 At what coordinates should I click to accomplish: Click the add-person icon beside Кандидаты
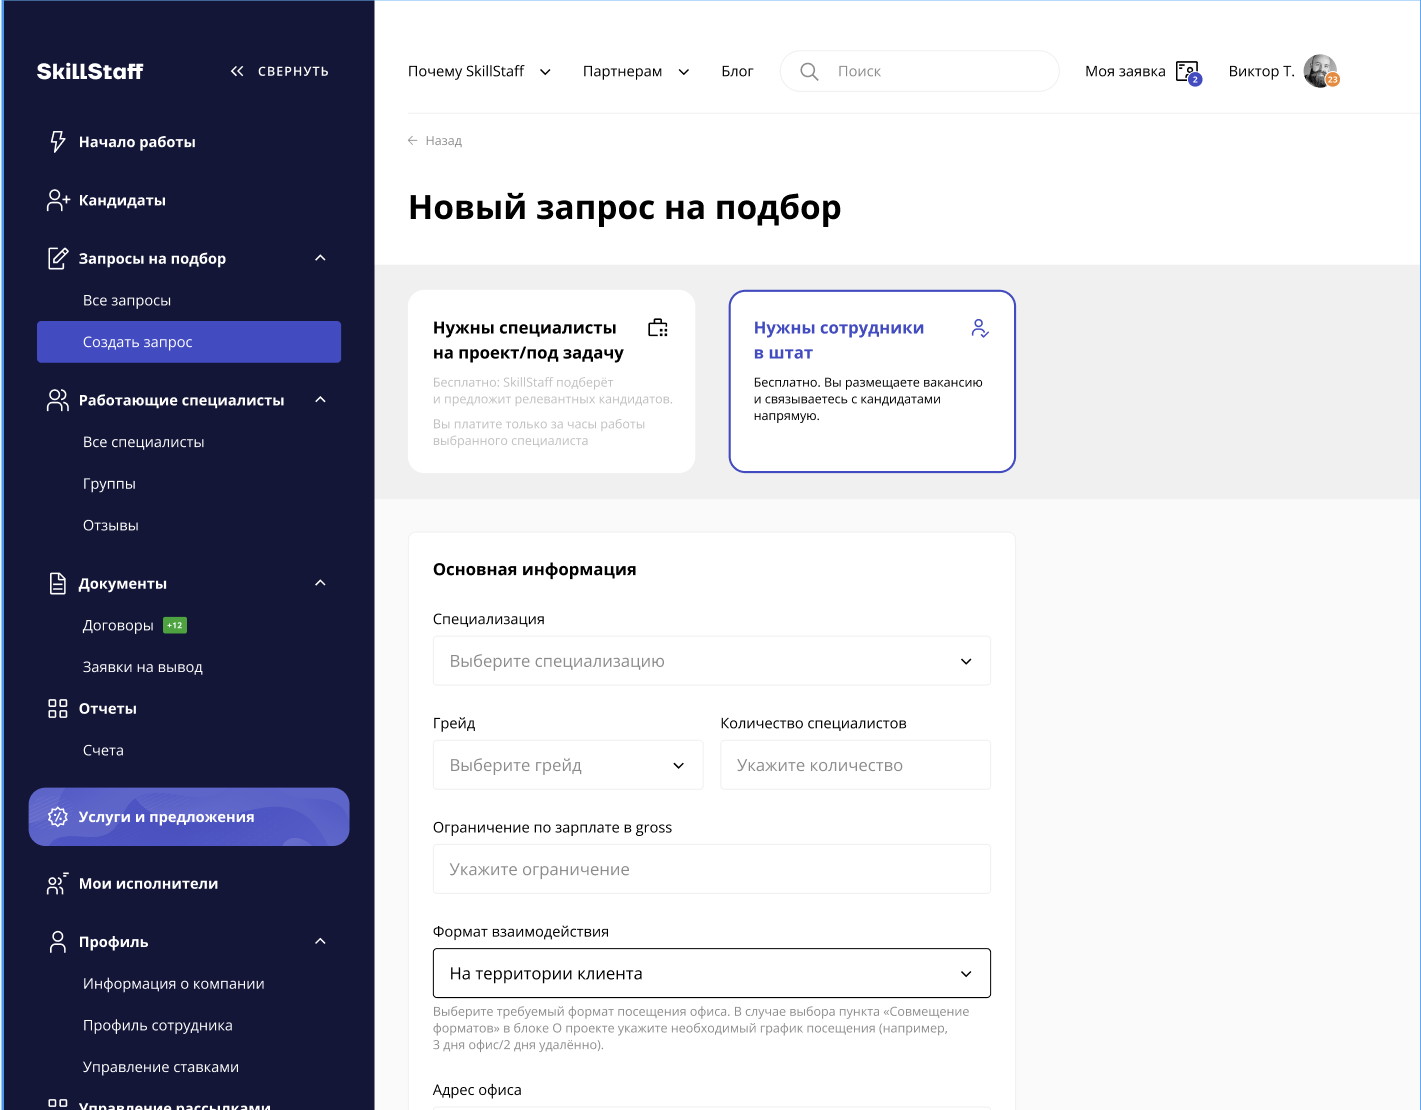[x=58, y=200]
